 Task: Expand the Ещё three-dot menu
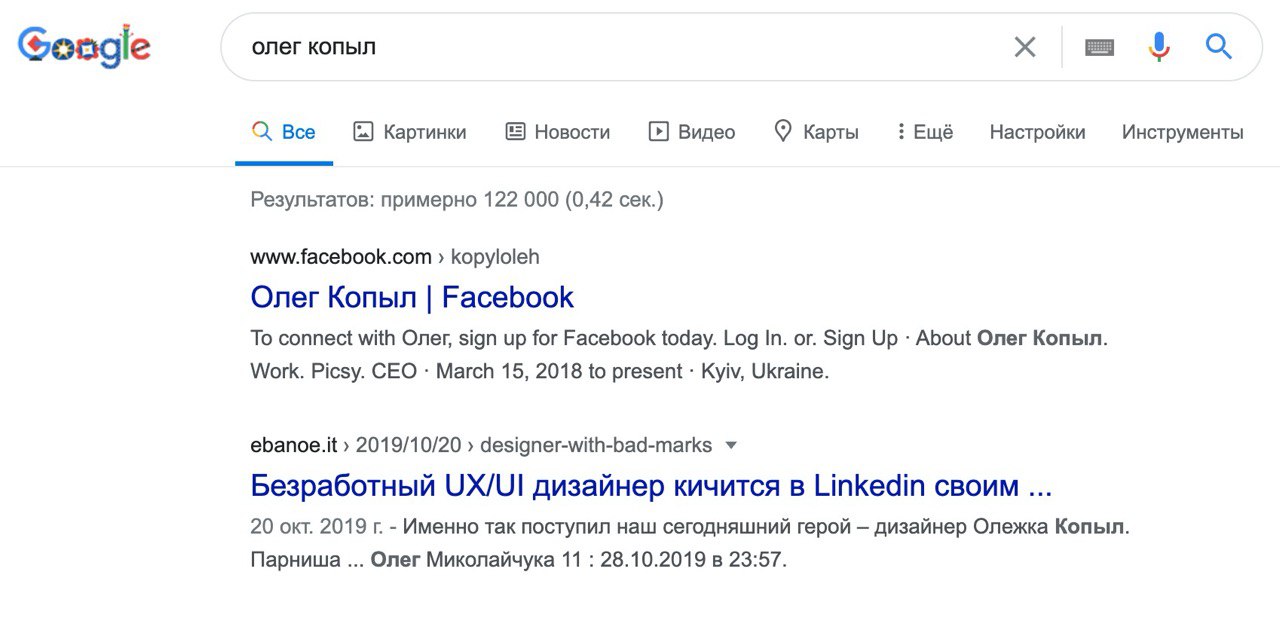(925, 132)
